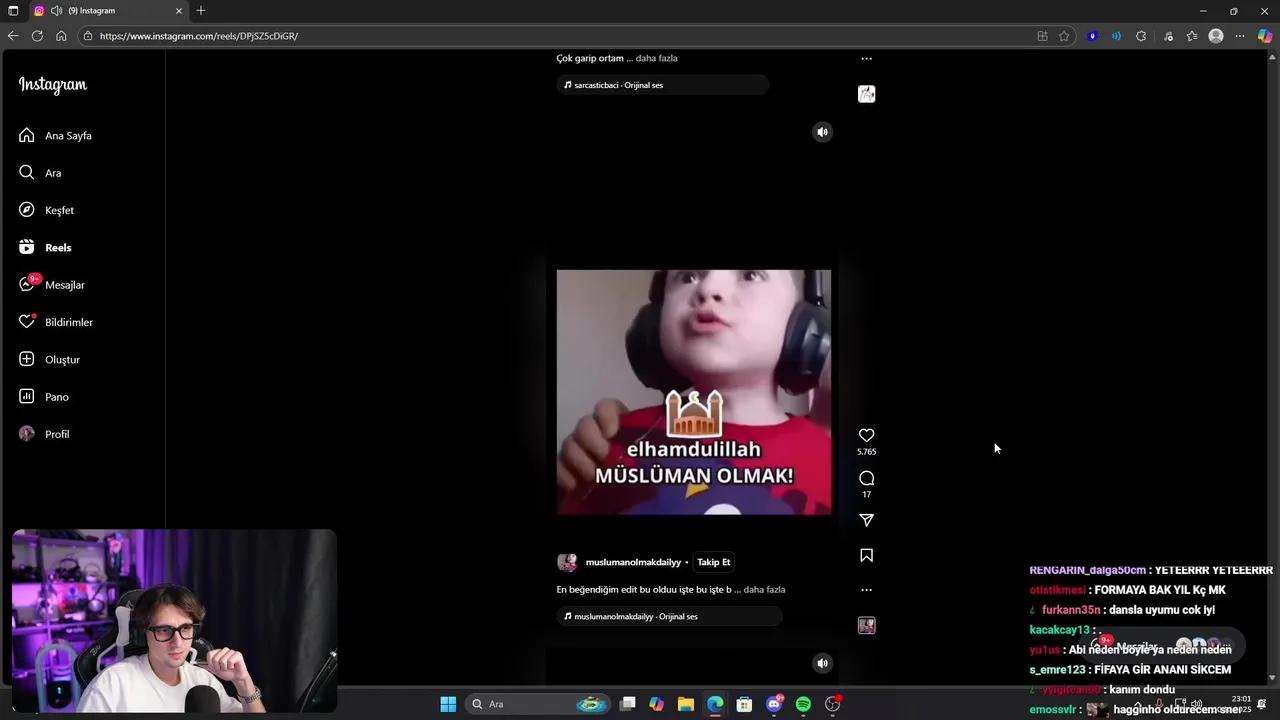Open audio thumbnail of muslumanolmakdailyy reel

pos(866,626)
